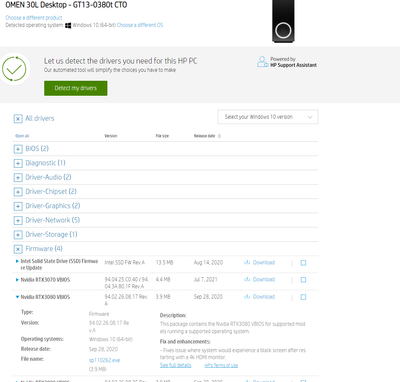The image size is (400, 382).
Task: Expand the Driver-Network (5) category
Action: 18,220
